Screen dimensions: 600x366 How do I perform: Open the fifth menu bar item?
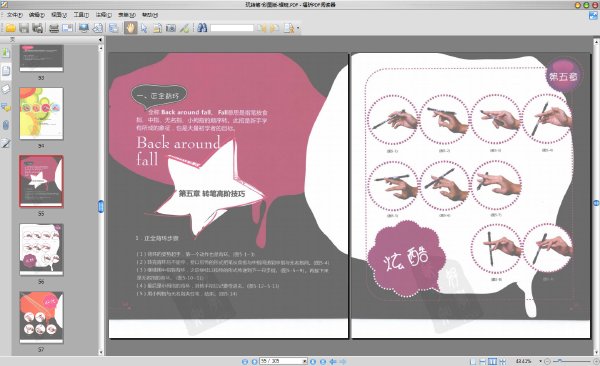click(103, 15)
